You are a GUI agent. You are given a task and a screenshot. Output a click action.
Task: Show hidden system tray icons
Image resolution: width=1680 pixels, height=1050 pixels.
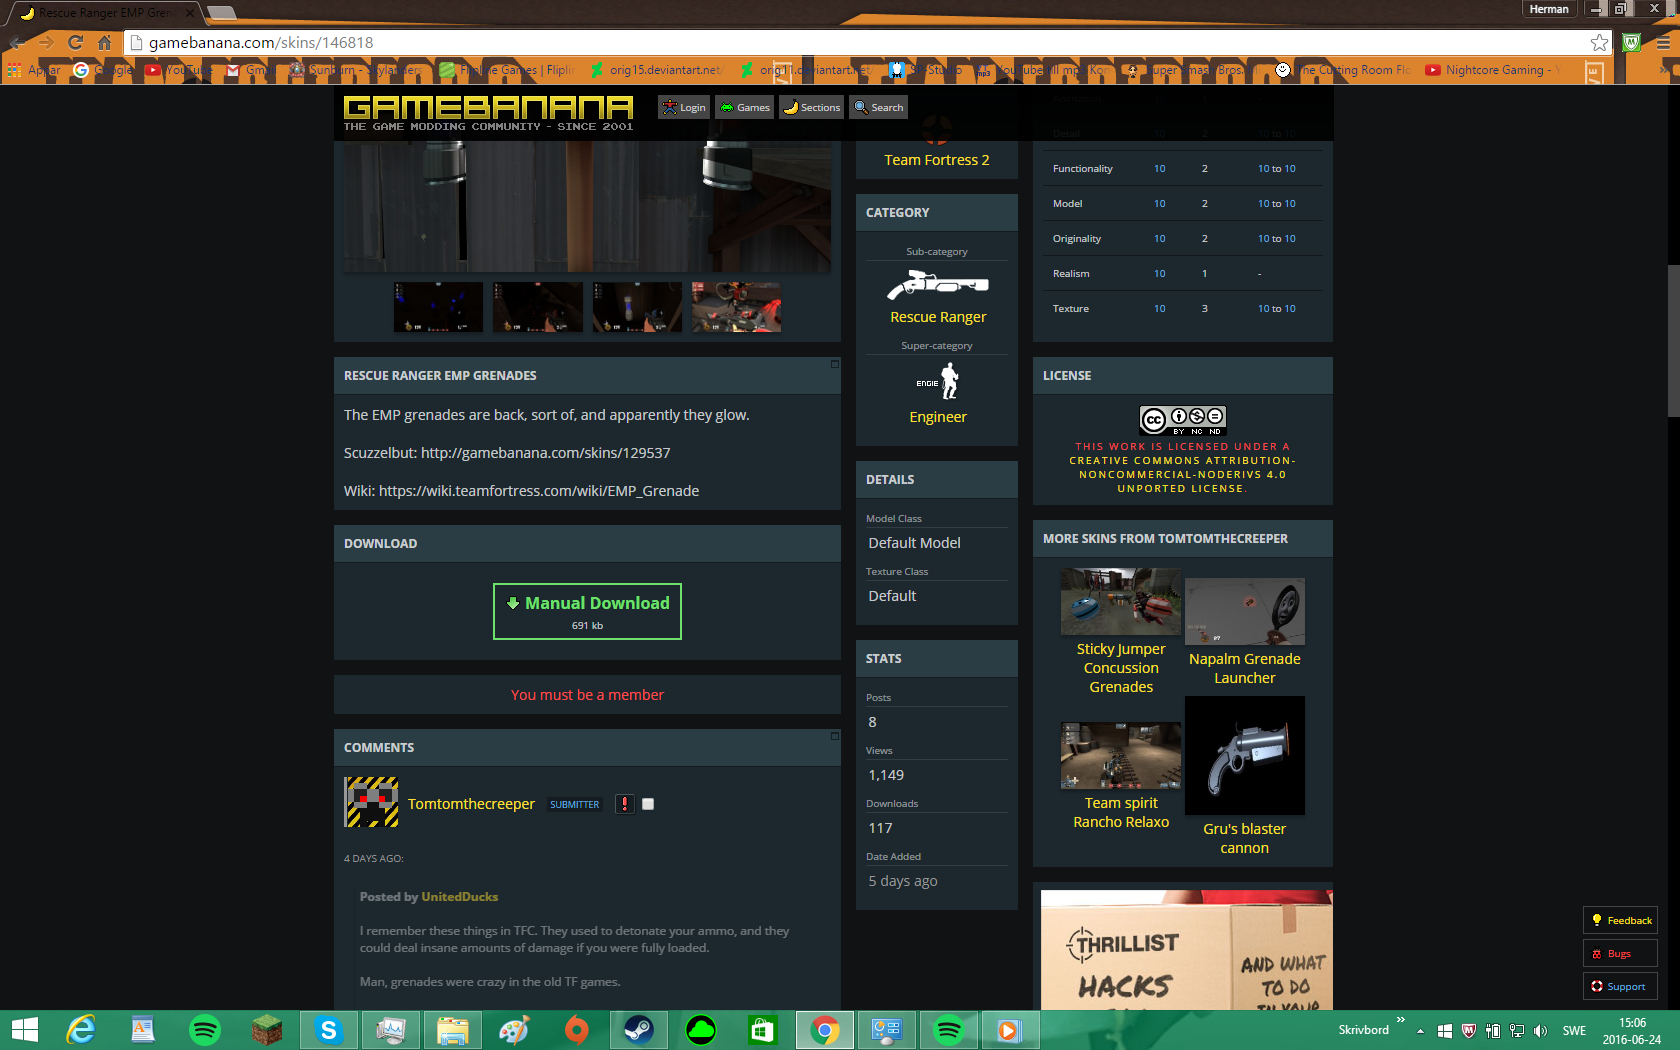(x=1420, y=1031)
